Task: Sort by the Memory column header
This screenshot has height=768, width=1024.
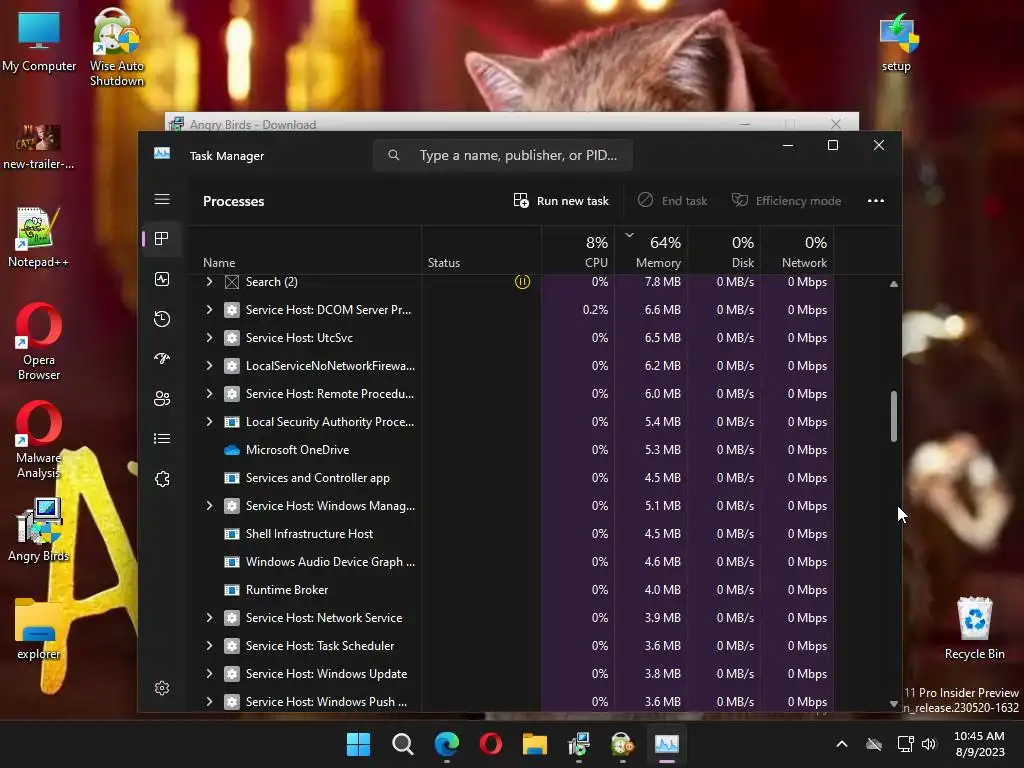Action: pyautogui.click(x=651, y=251)
